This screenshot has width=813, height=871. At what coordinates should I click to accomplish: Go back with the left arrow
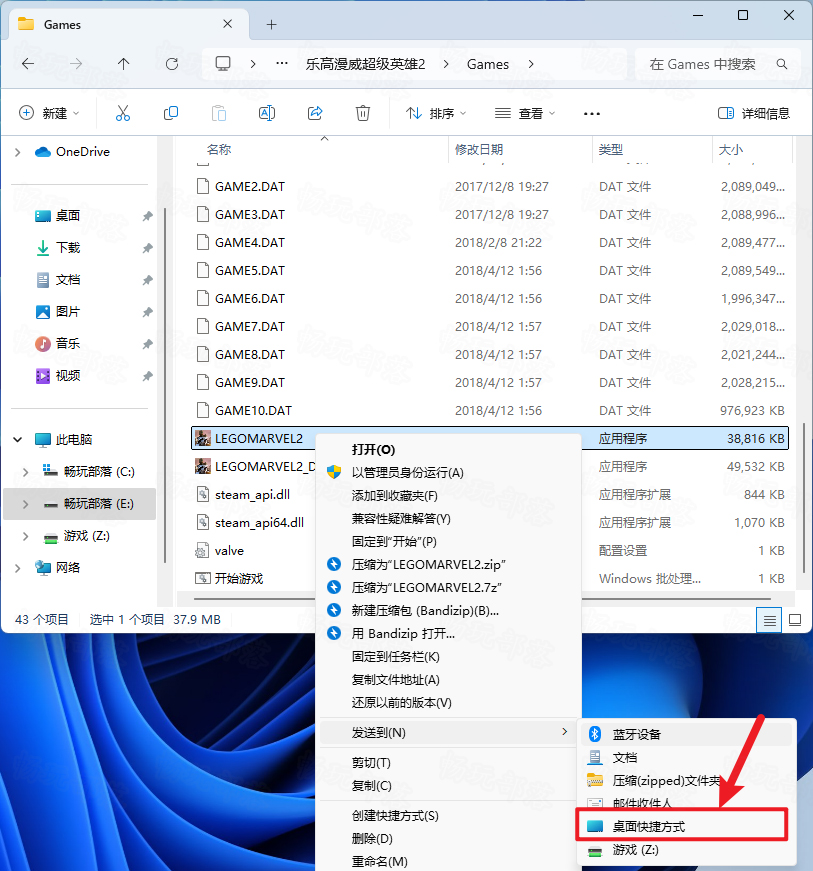28,64
